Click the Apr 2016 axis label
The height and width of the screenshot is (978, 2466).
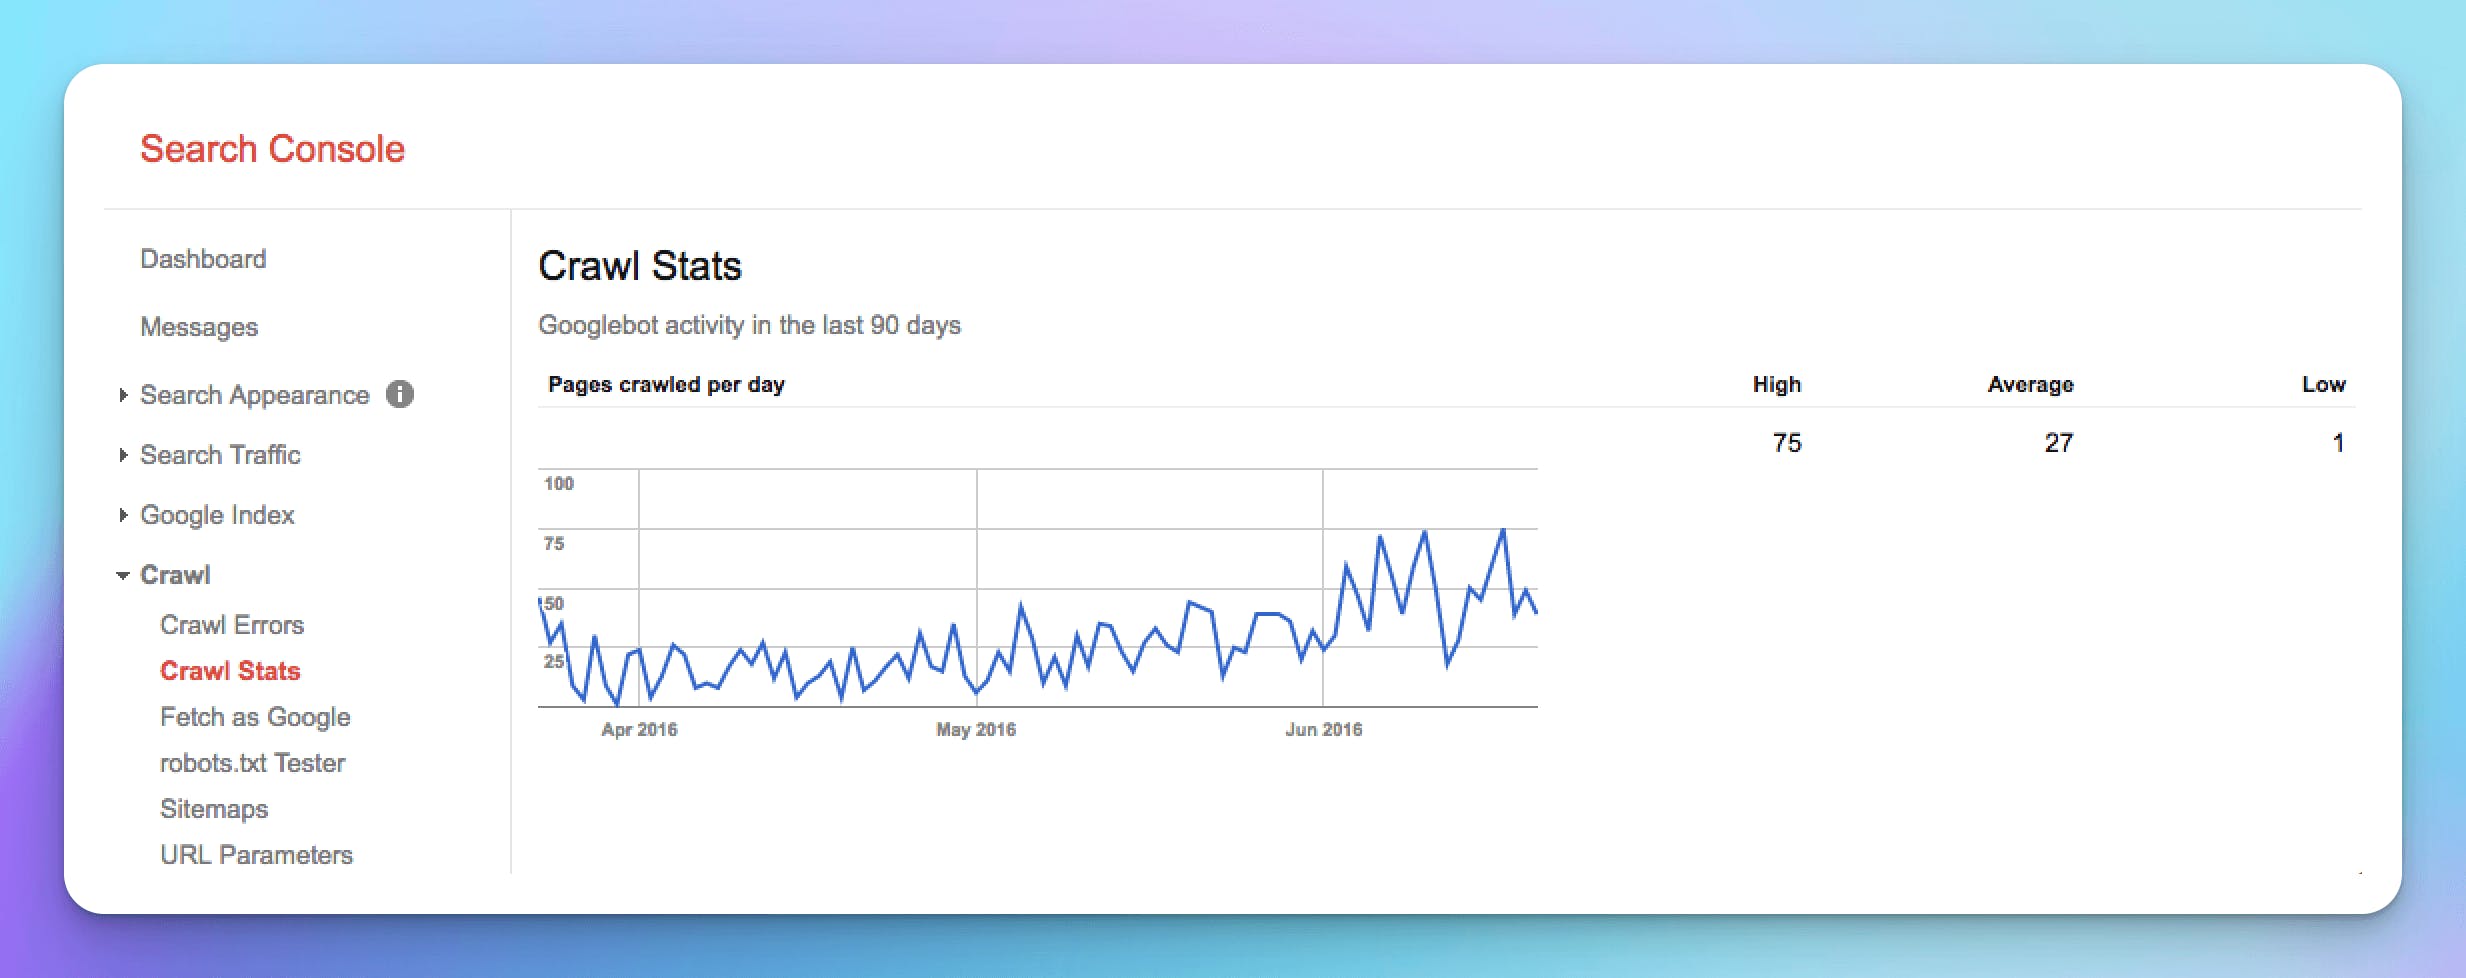(639, 729)
